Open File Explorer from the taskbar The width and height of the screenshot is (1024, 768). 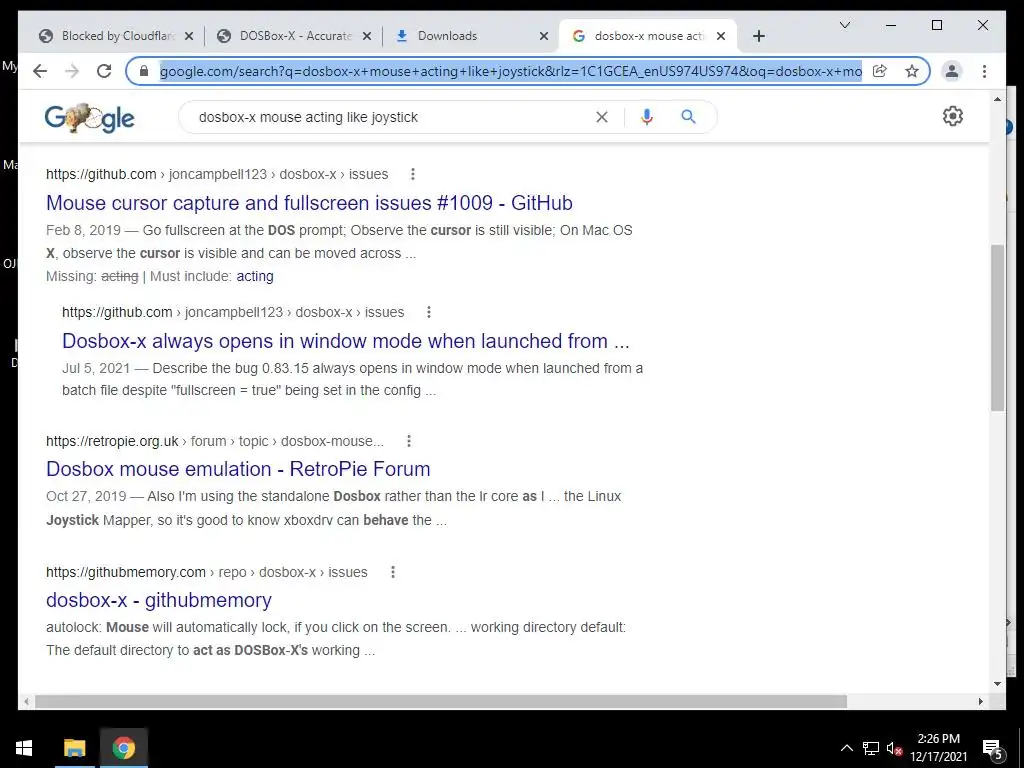pyautogui.click(x=74, y=748)
